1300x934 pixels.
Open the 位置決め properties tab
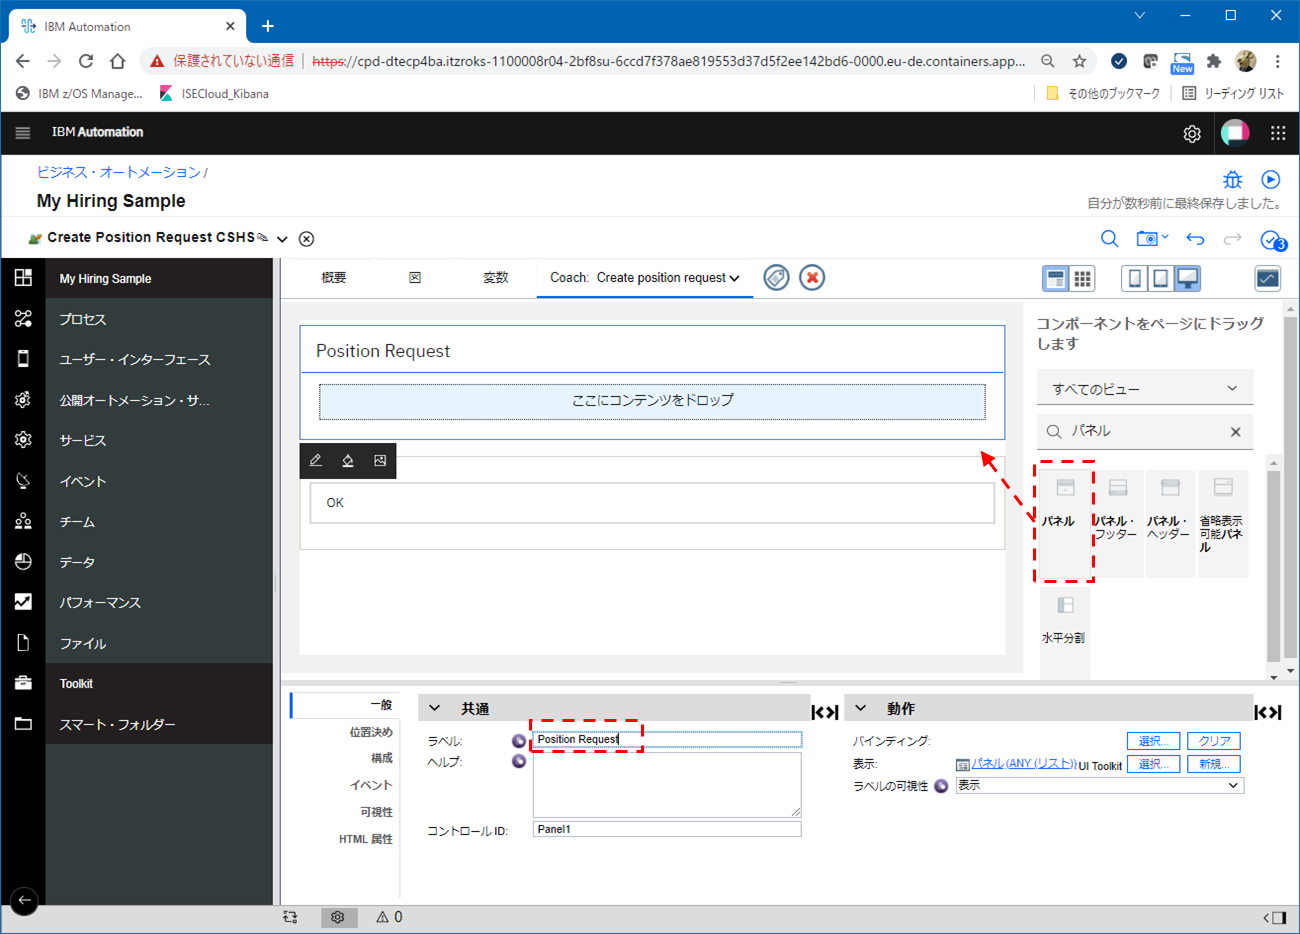pos(371,732)
